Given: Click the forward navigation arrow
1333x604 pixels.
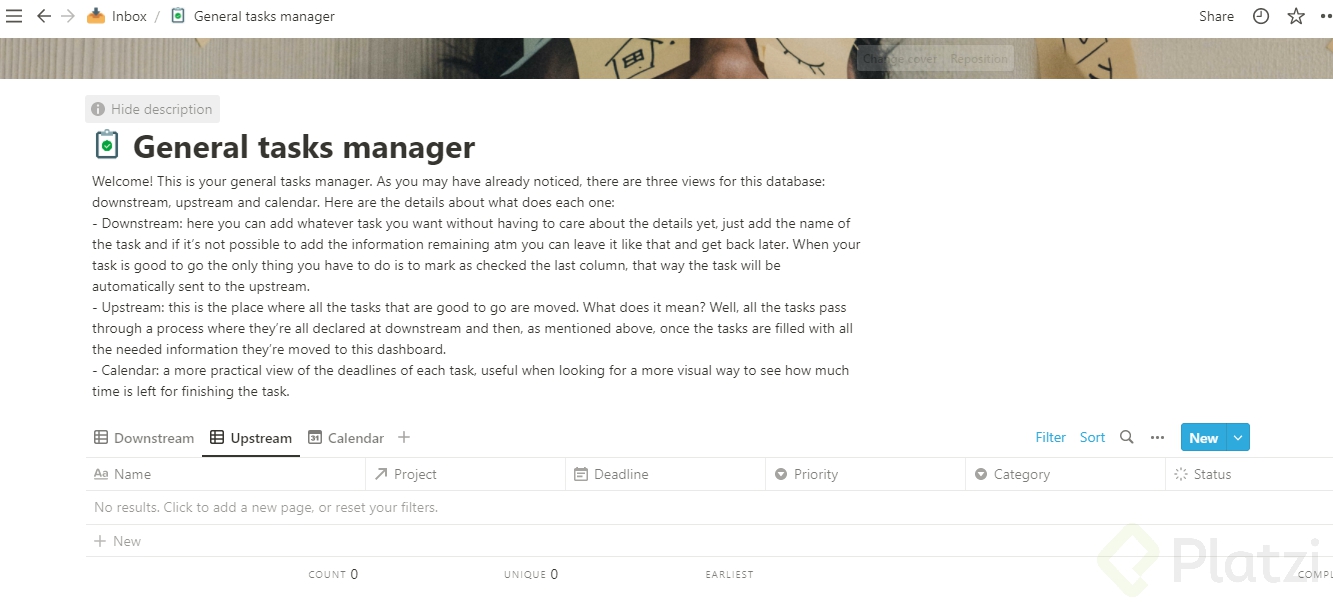Looking at the screenshot, I should point(68,16).
